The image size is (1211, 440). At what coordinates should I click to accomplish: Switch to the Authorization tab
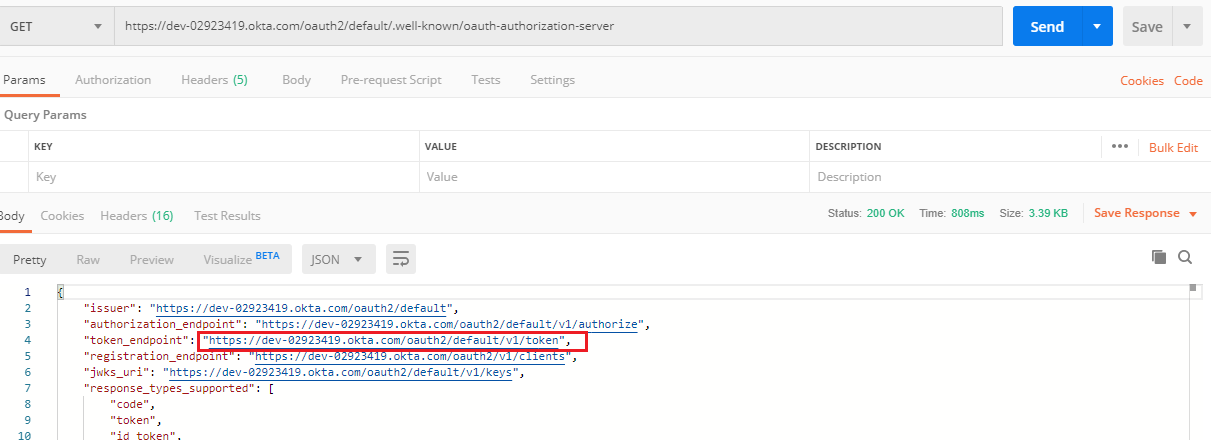(113, 80)
